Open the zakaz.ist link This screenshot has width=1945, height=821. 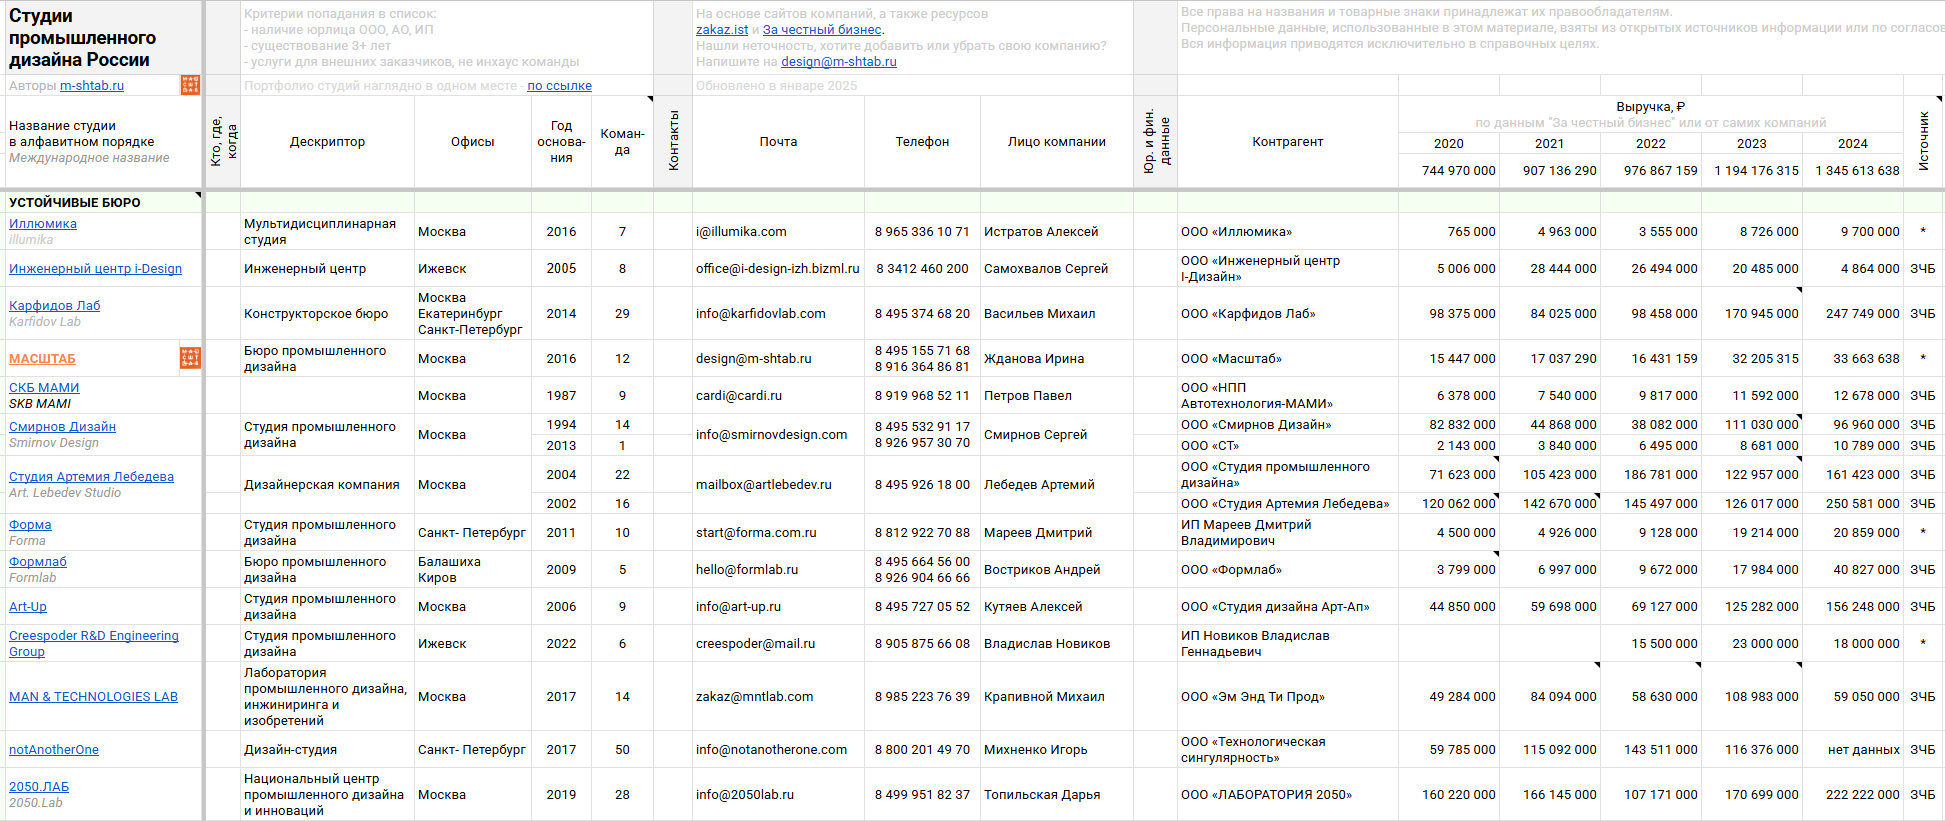[722, 30]
